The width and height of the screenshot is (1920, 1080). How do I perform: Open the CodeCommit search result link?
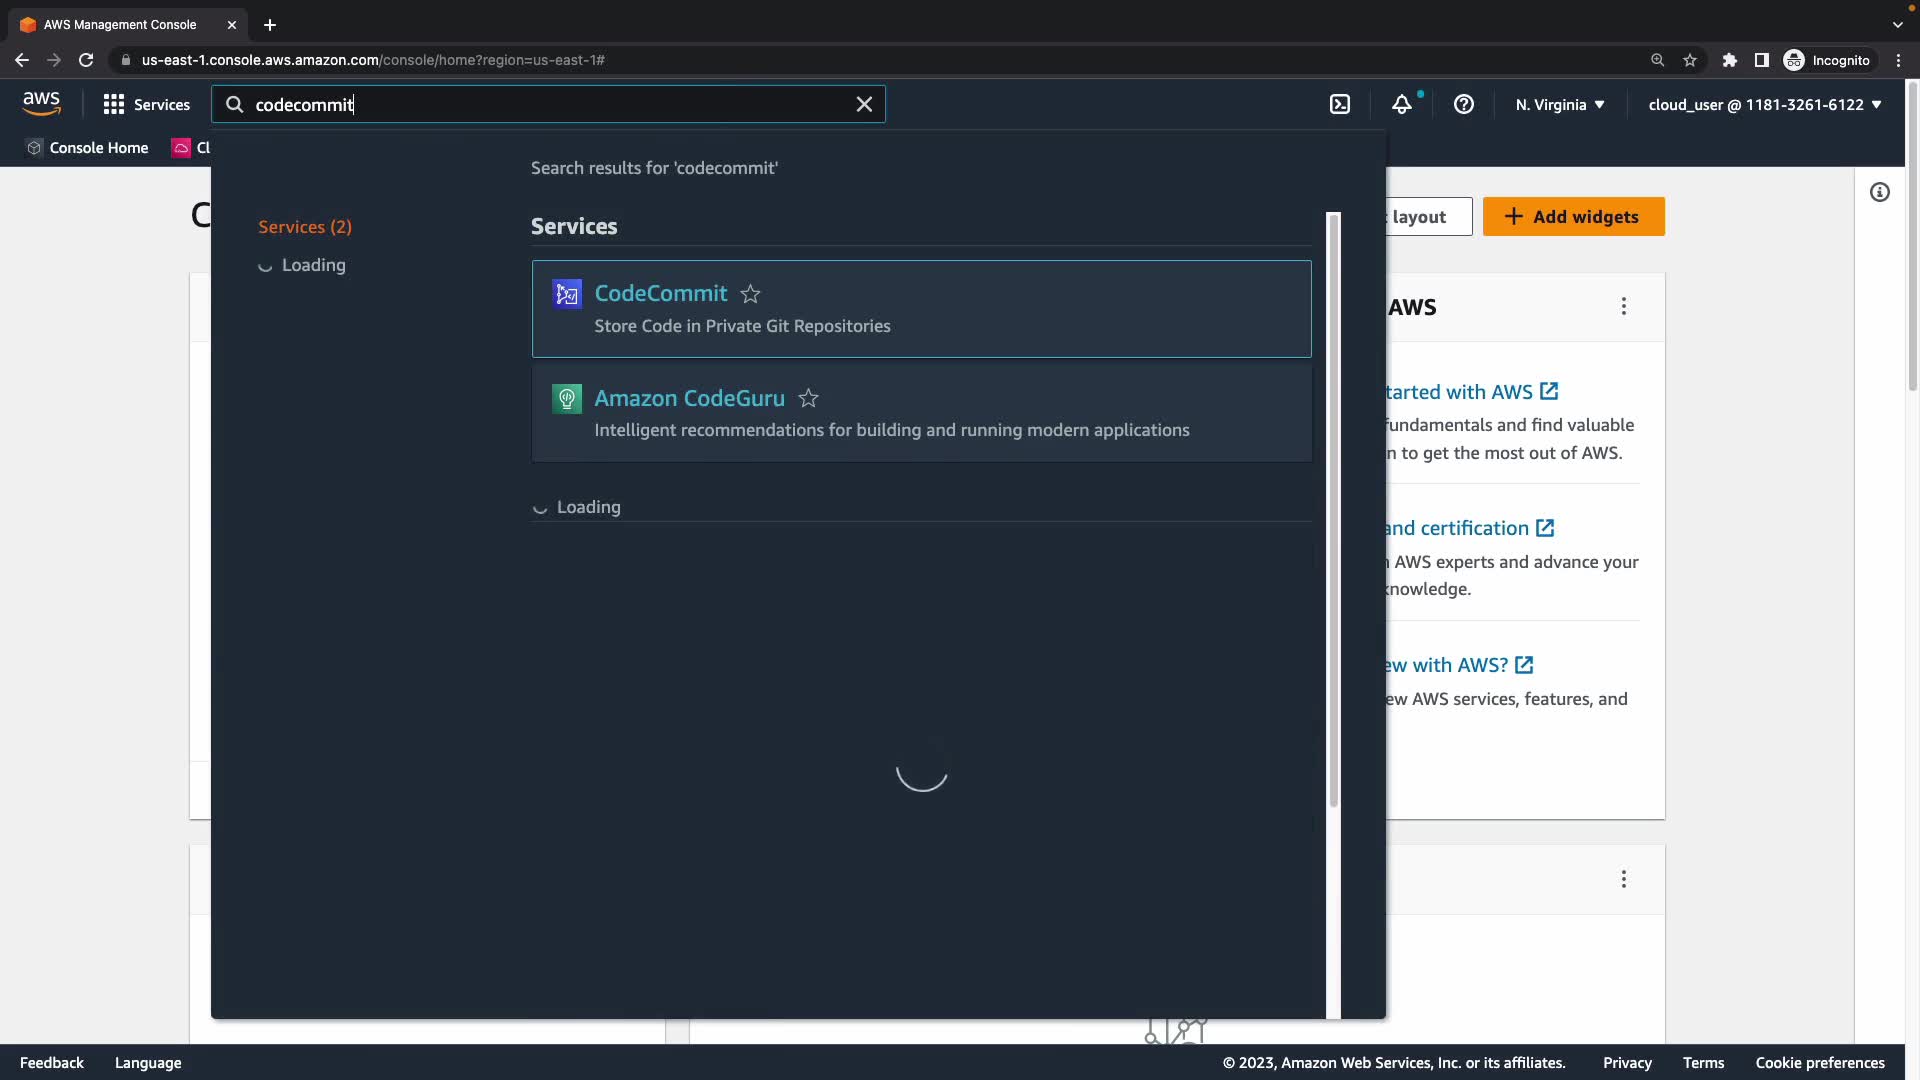click(x=660, y=293)
